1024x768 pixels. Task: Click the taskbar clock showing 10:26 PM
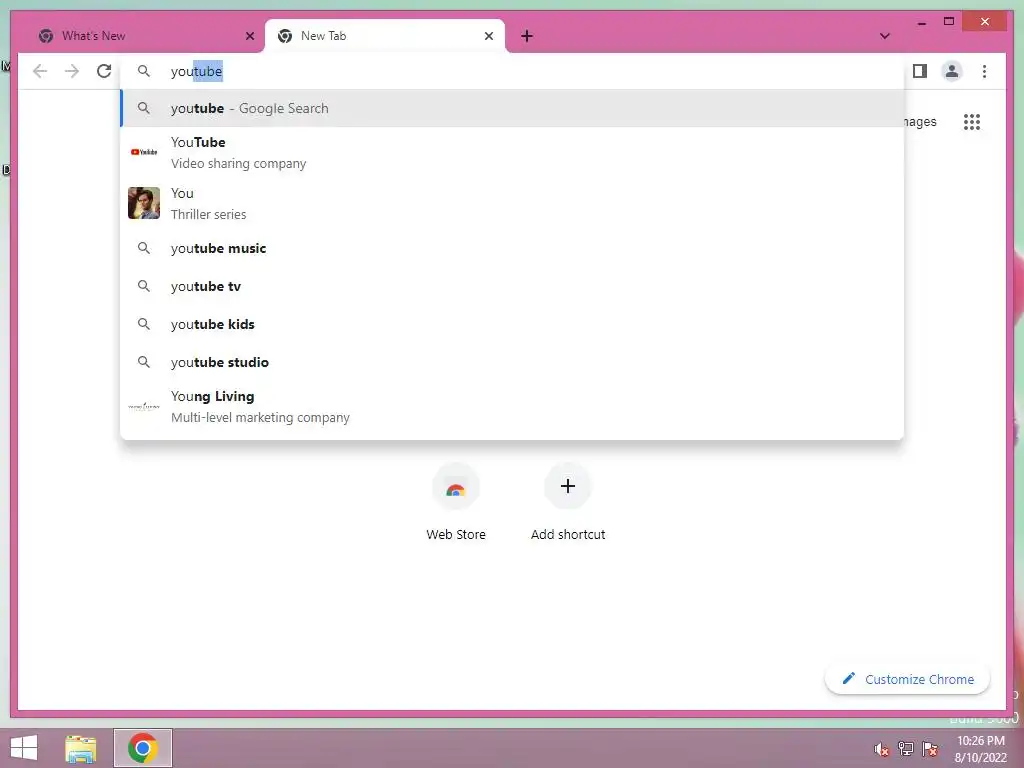980,749
